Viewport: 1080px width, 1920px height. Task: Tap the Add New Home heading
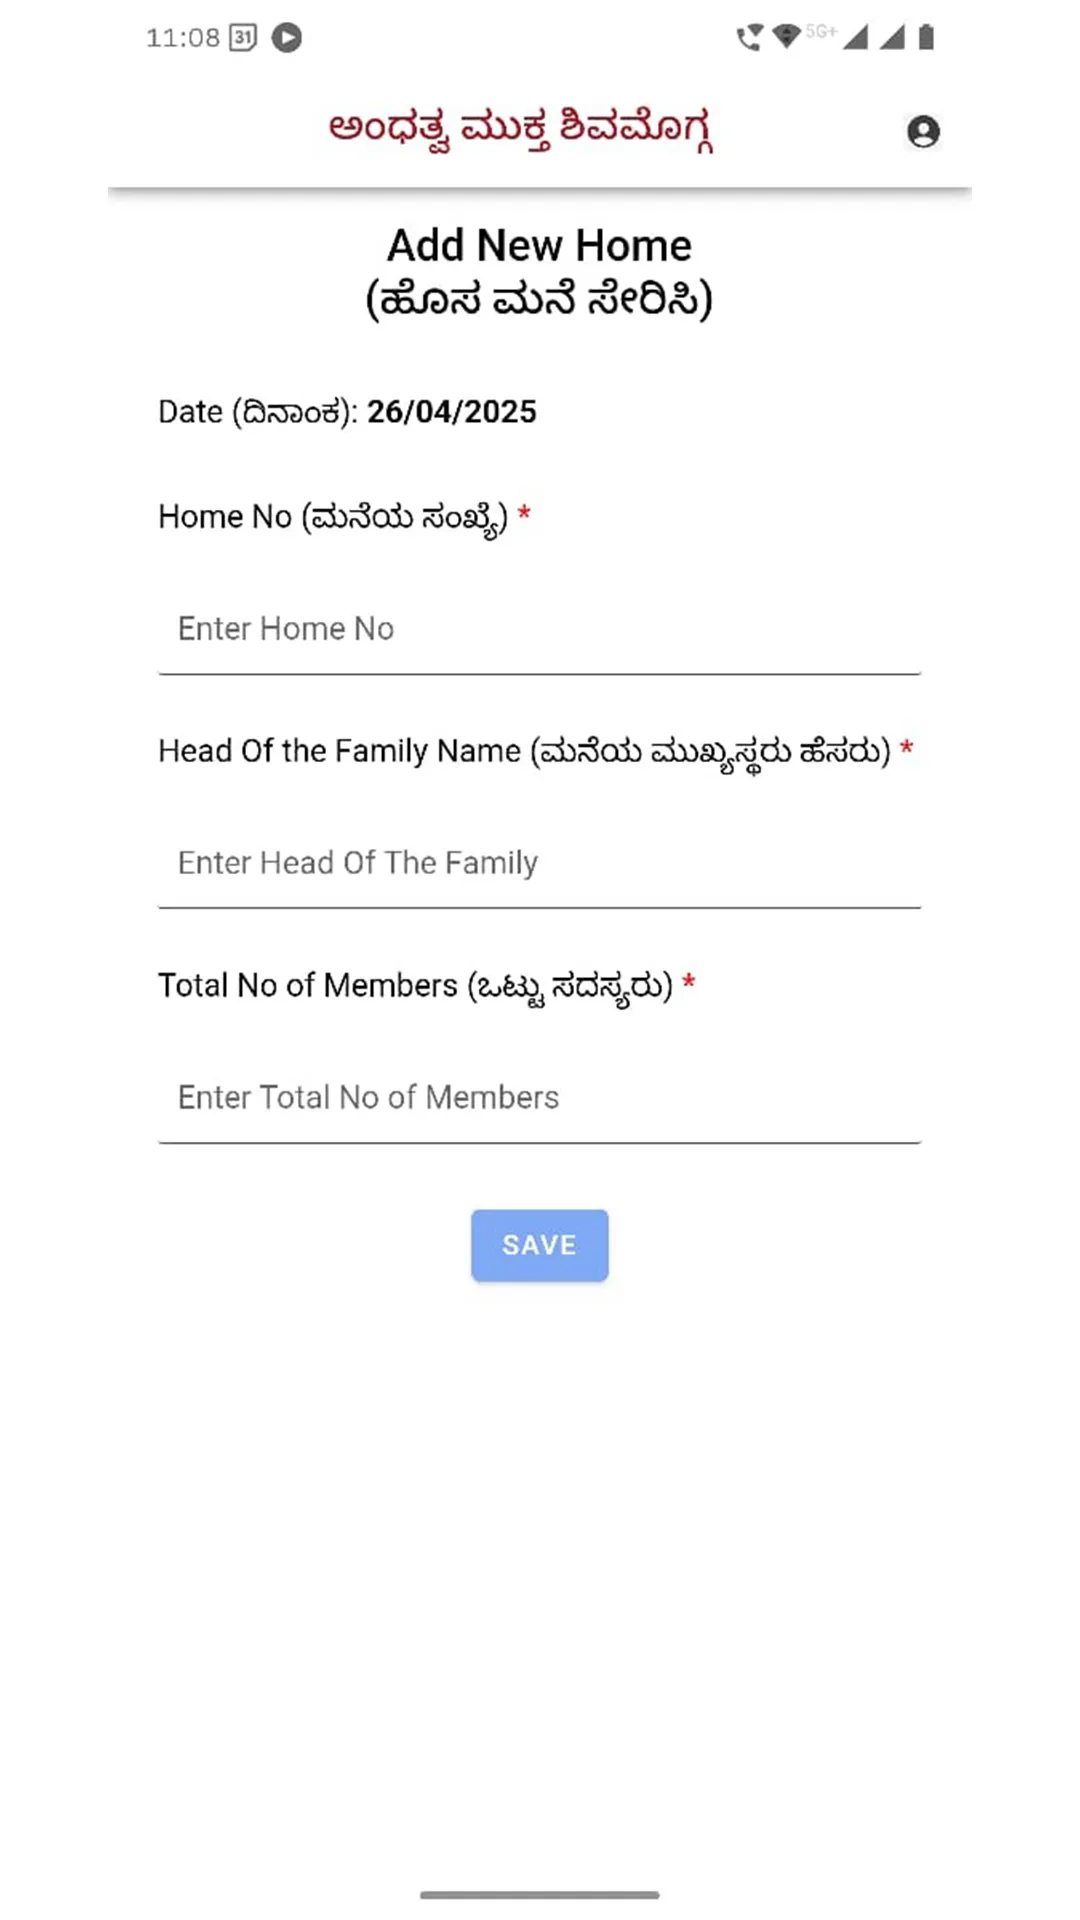tap(539, 246)
